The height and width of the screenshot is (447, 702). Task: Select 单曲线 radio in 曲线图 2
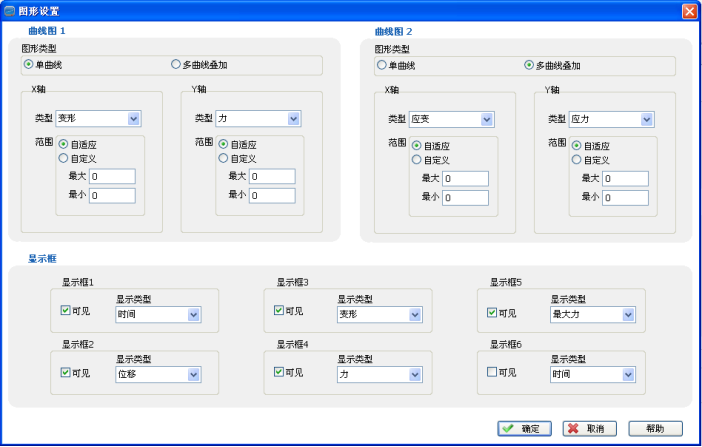381,66
